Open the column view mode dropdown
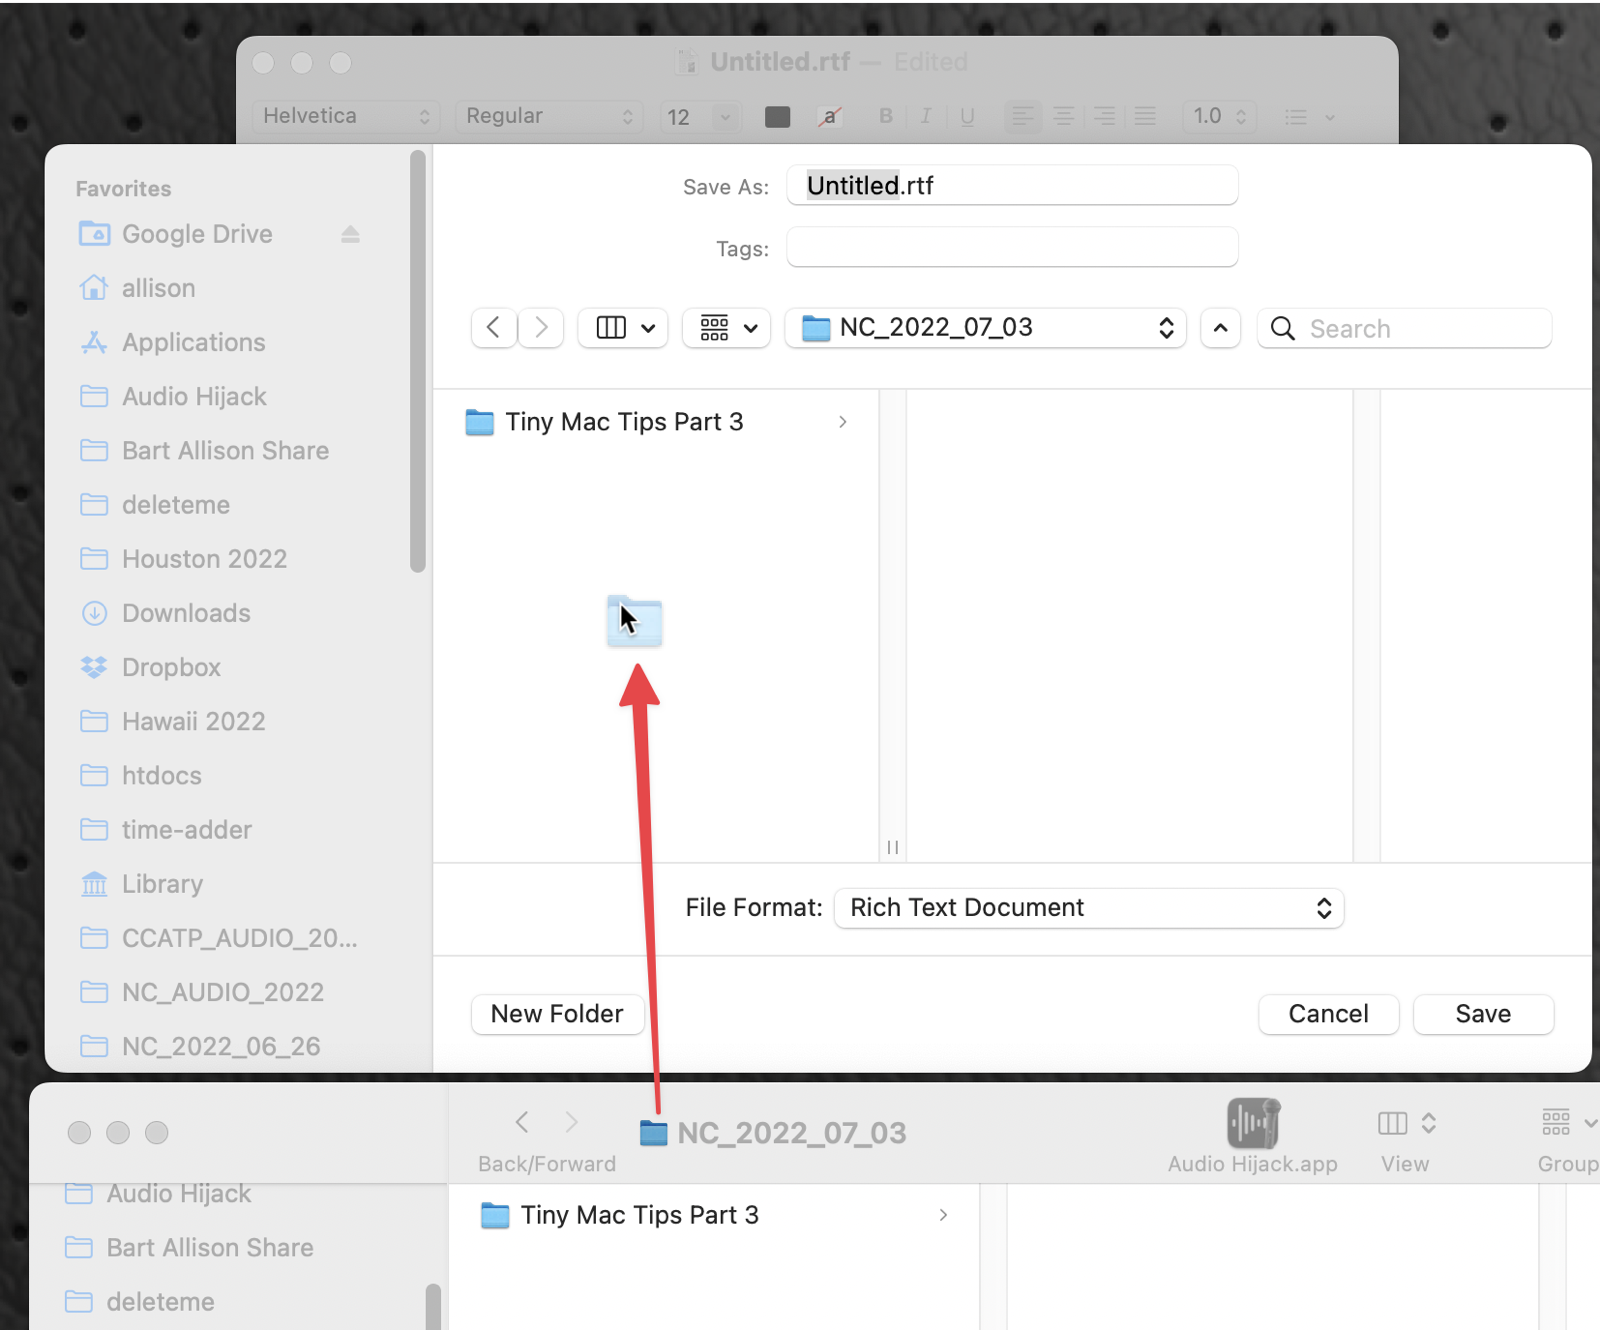The image size is (1600, 1330). tap(625, 328)
